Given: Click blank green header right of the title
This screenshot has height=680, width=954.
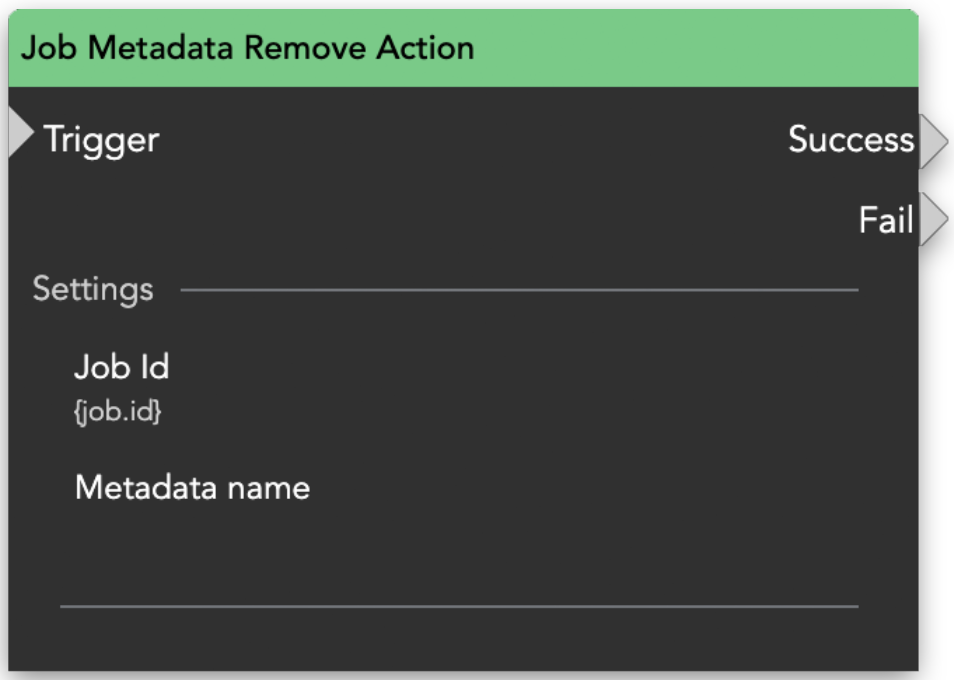Looking at the screenshot, I should point(700,48).
